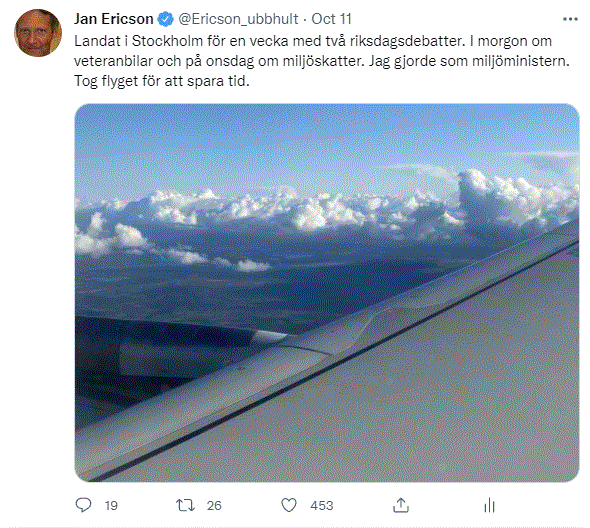
Task: Click the 453 likes count
Action: pos(322,505)
